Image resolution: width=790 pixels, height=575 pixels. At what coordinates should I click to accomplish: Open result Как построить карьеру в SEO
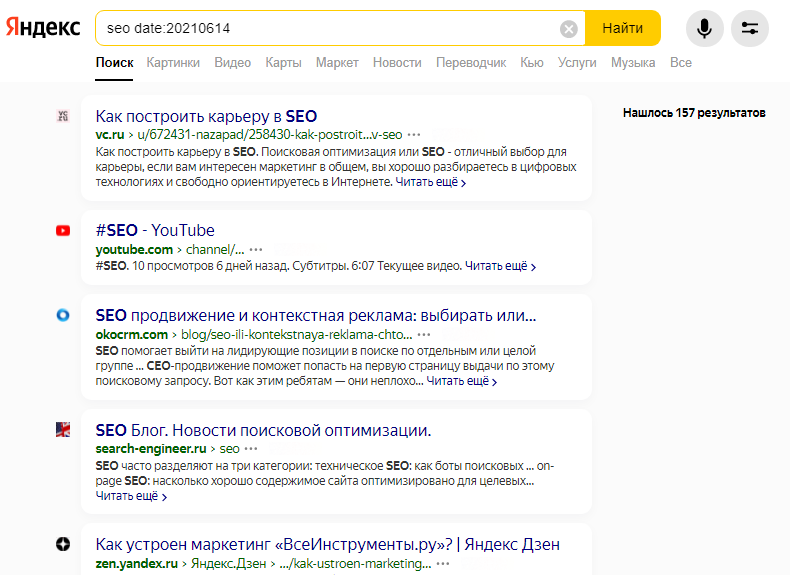point(206,116)
